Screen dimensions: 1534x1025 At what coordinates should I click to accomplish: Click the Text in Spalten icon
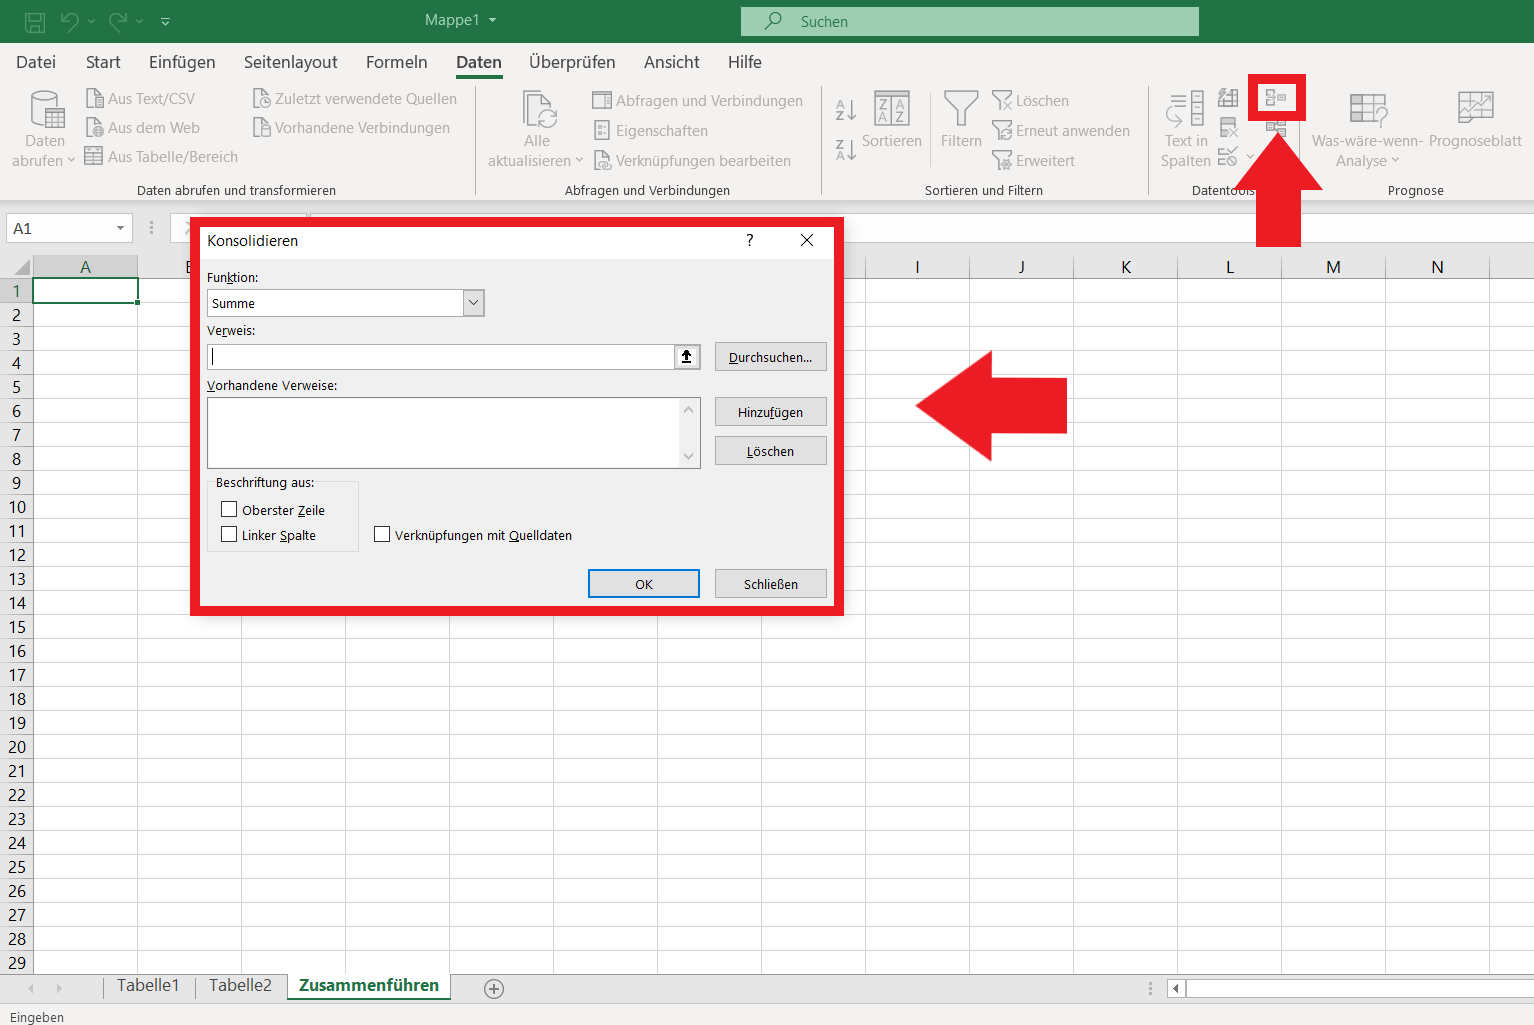tap(1185, 109)
